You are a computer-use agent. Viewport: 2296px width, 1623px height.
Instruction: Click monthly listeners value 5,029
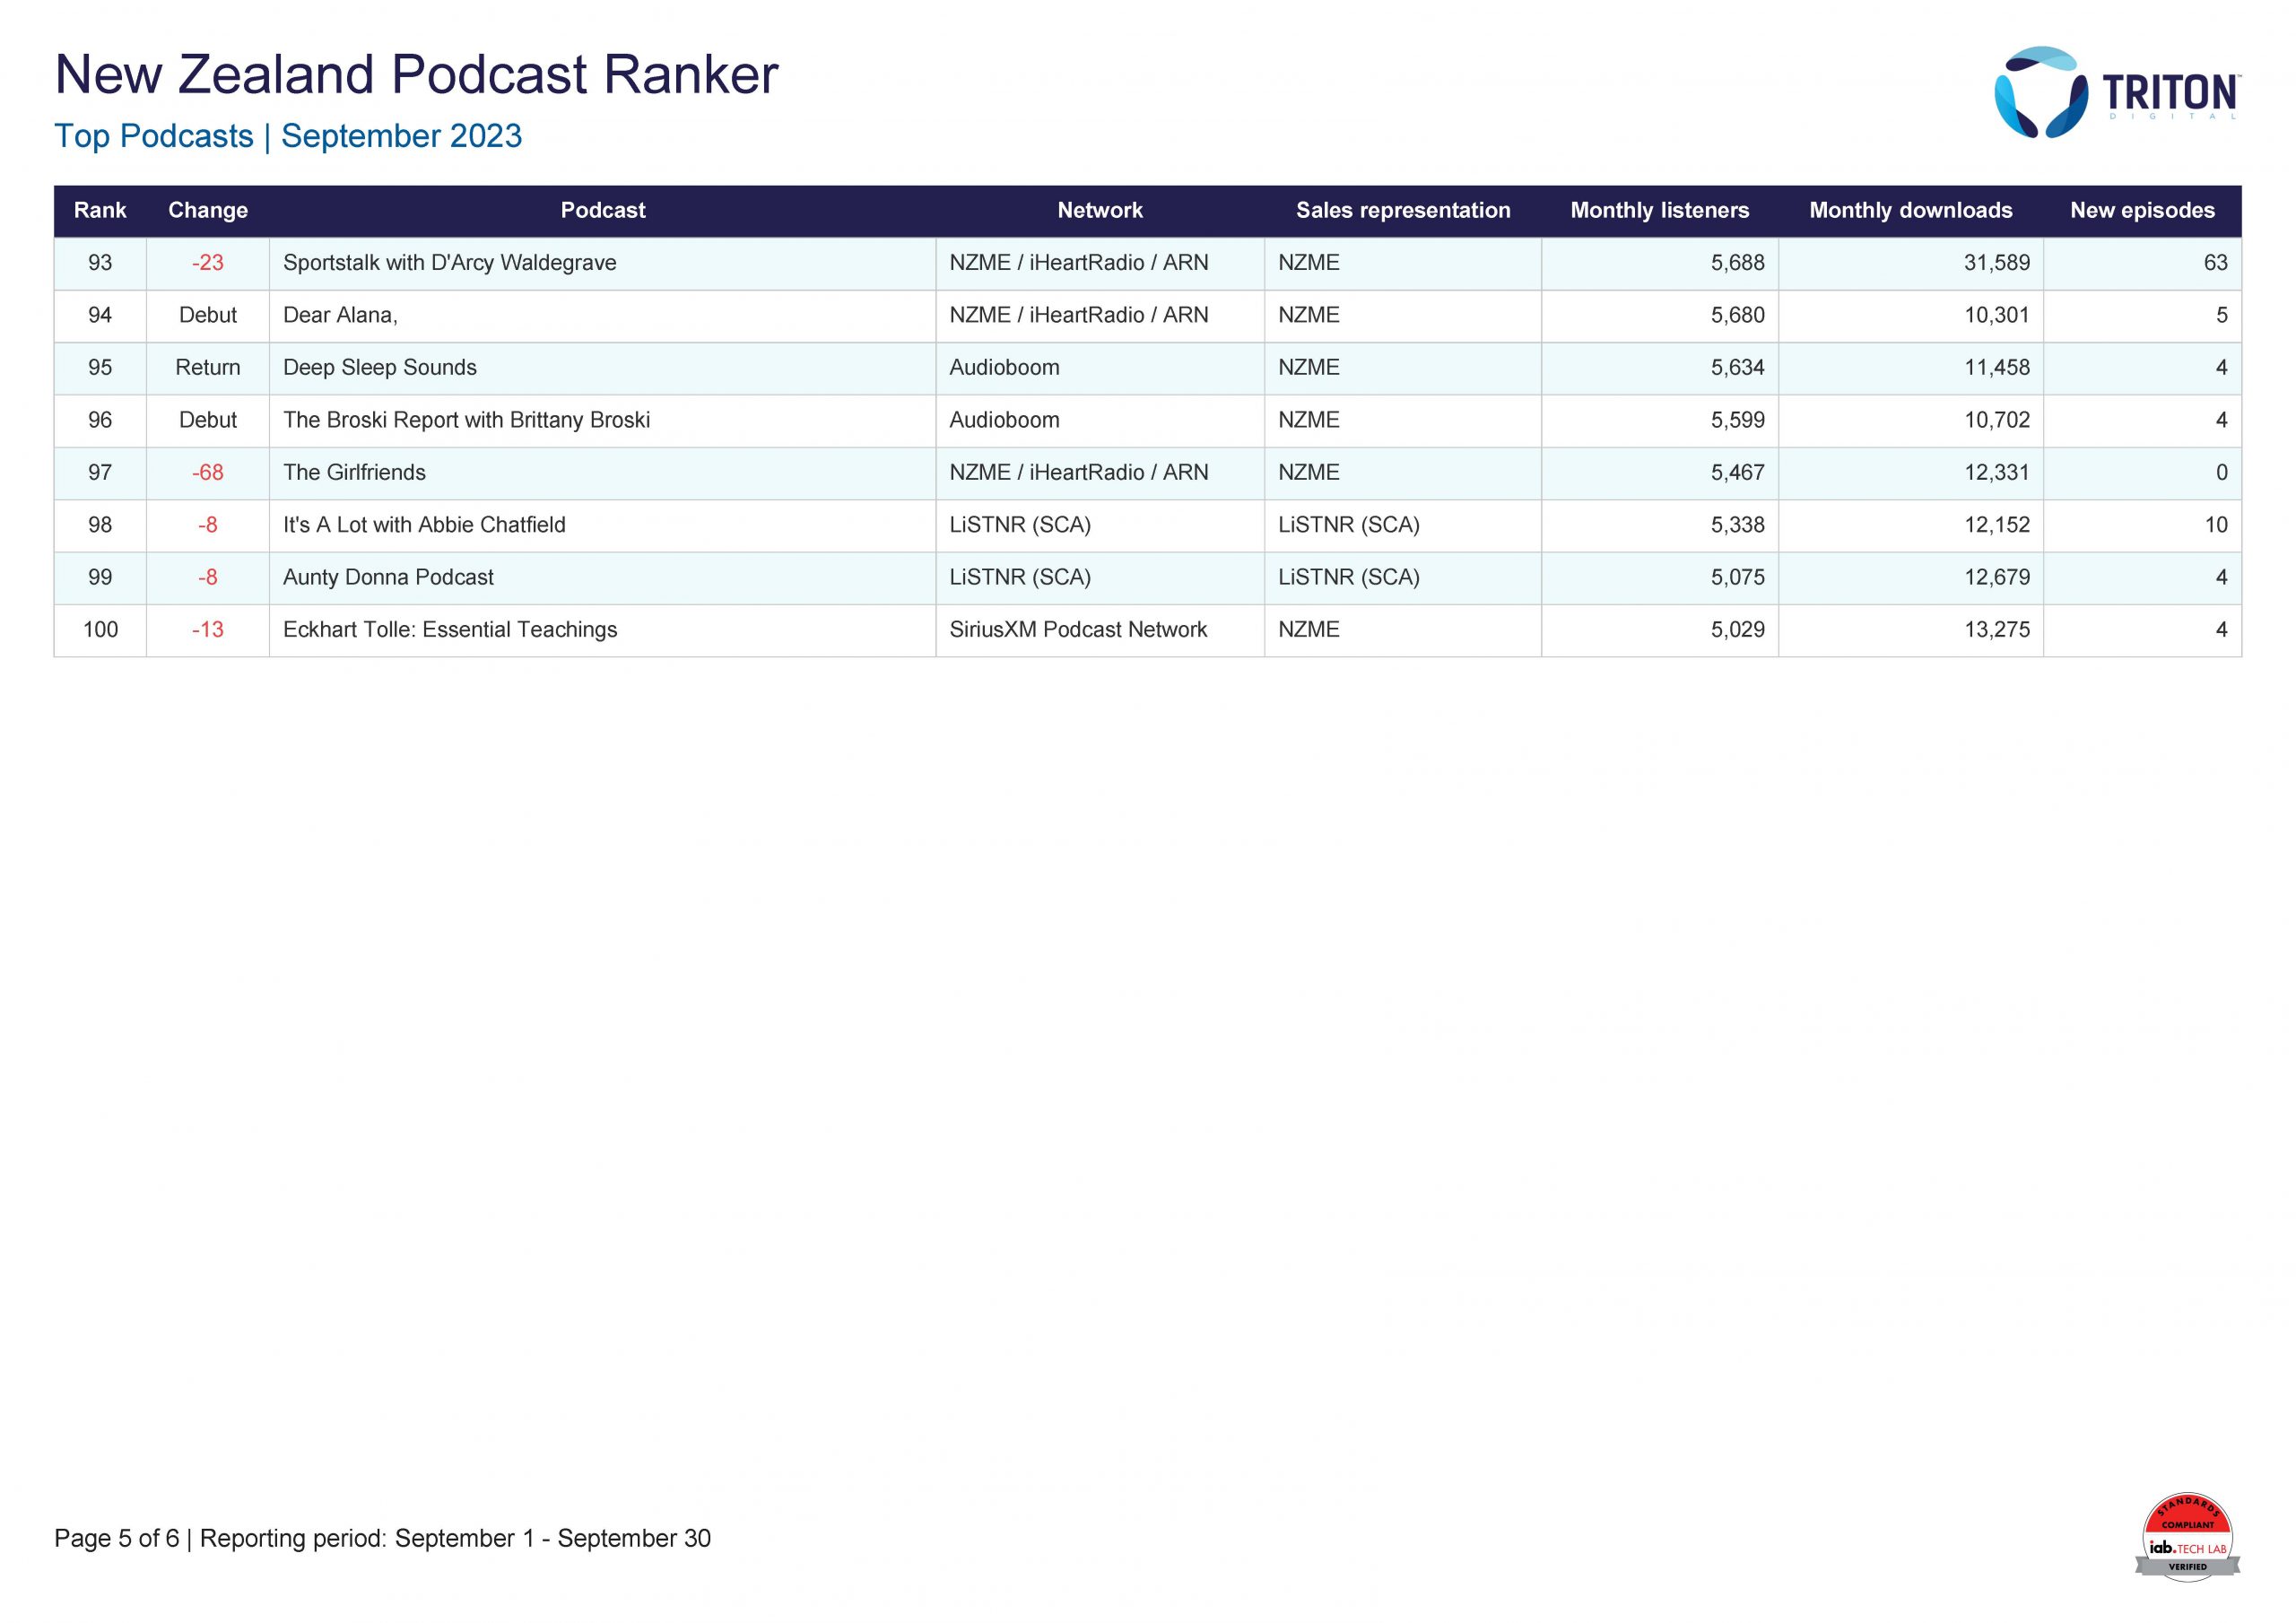[x=1738, y=629]
